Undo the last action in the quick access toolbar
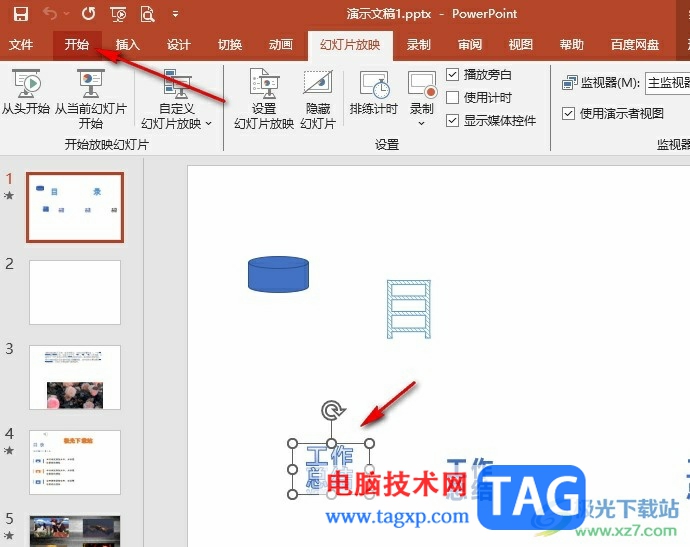This screenshot has height=547, width=690. click(50, 14)
